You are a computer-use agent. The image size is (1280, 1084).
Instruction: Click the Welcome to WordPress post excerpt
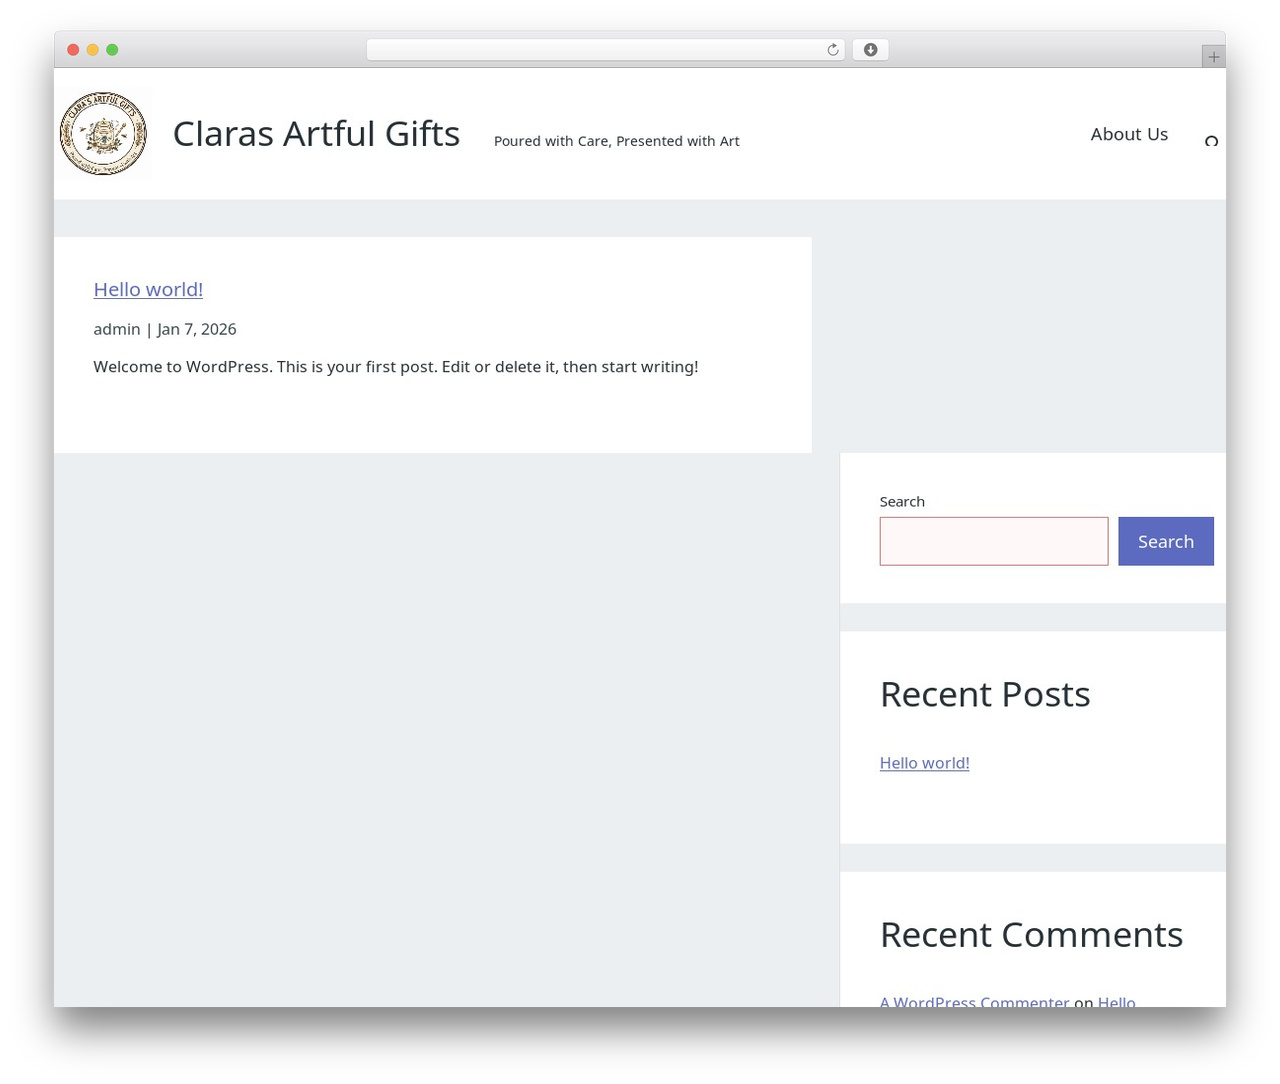[x=396, y=367]
